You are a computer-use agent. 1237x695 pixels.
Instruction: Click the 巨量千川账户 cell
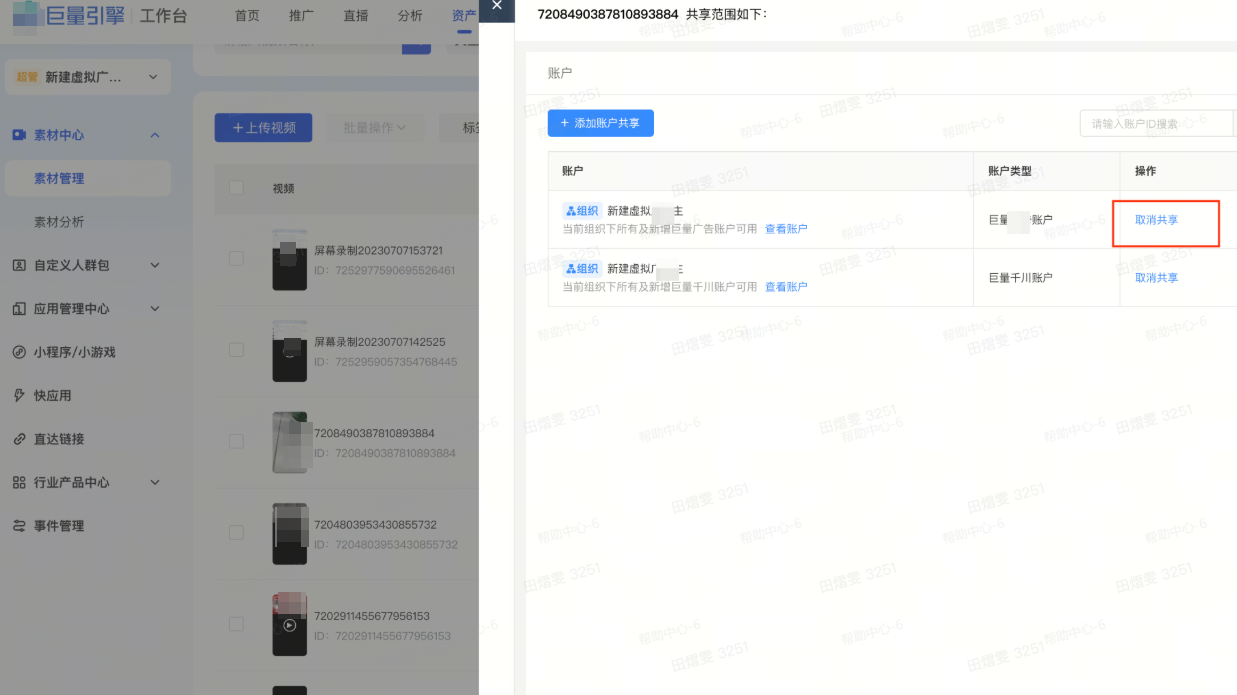[x=1021, y=278]
